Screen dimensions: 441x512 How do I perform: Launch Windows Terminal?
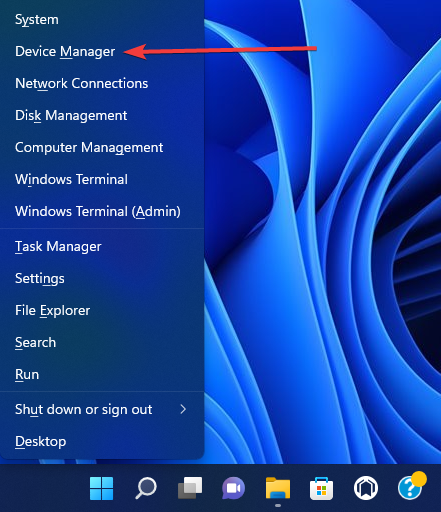[x=102, y=179]
